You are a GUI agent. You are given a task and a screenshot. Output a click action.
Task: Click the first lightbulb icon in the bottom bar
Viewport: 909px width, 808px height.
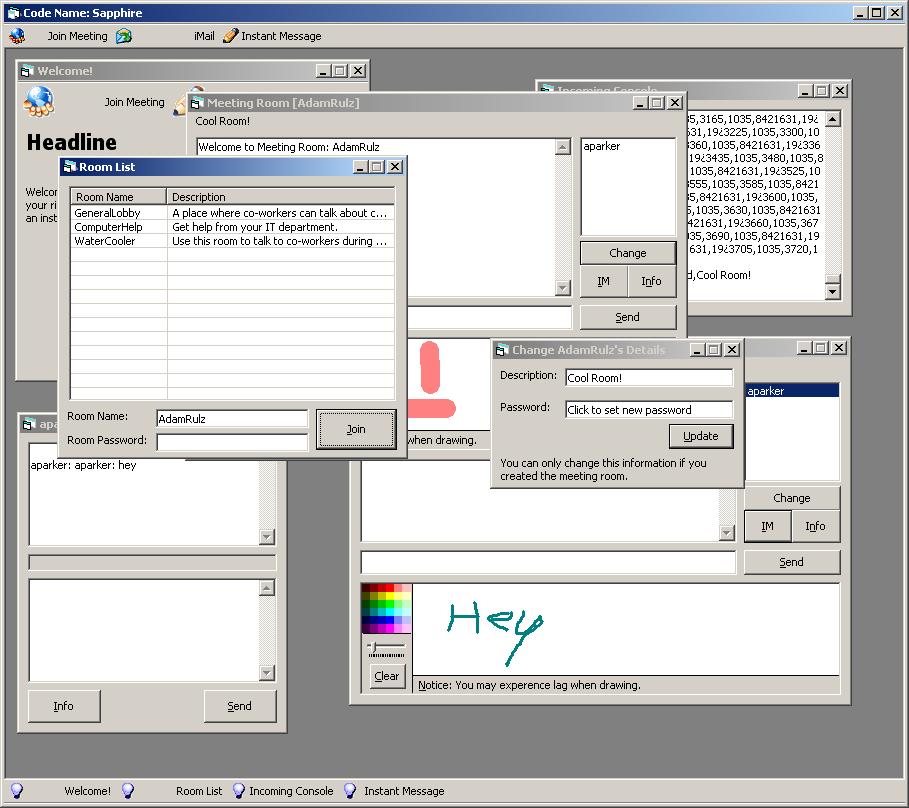[x=16, y=791]
